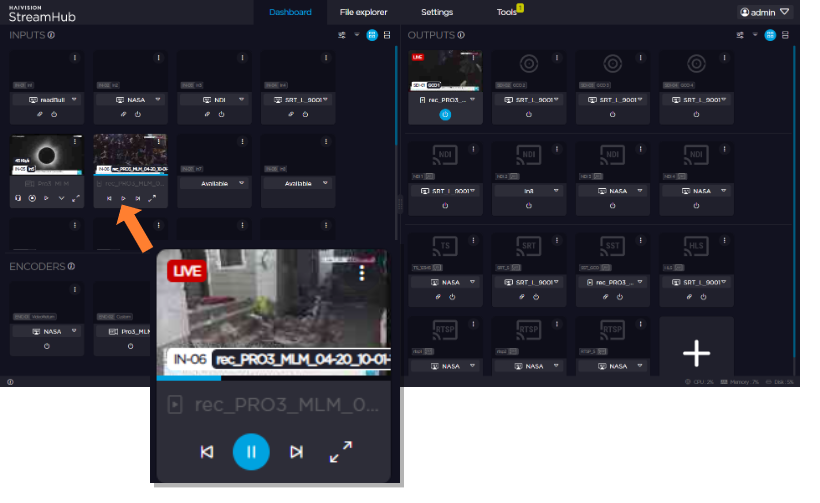Expand first Available input slot dropdown
The height and width of the screenshot is (503, 820).
click(x=243, y=184)
